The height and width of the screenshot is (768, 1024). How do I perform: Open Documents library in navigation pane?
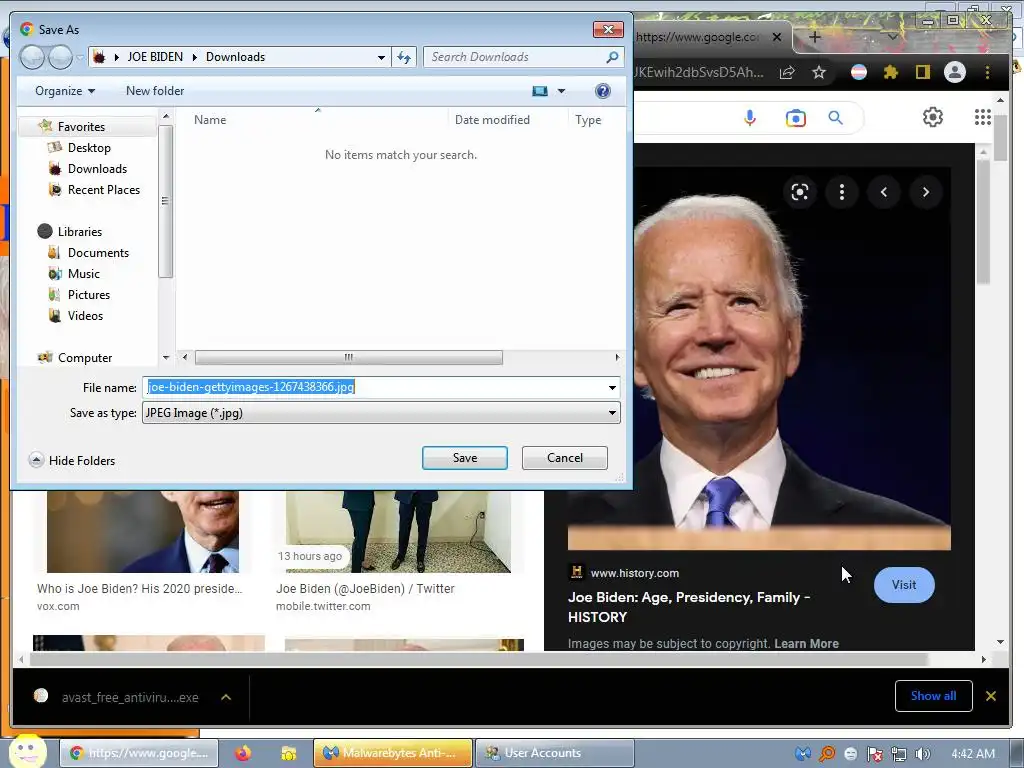(98, 253)
